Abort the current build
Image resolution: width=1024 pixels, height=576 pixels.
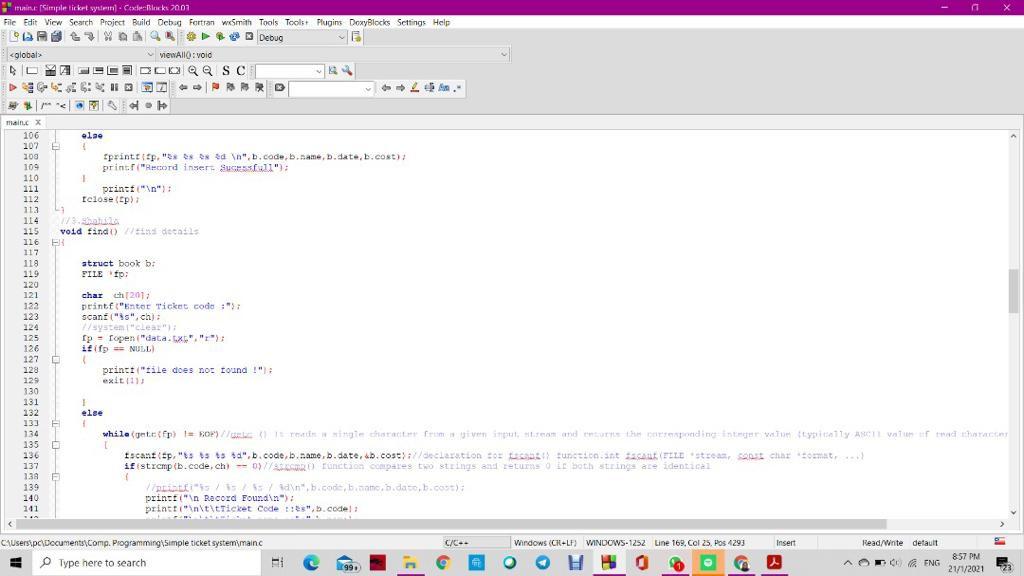[x=248, y=36]
